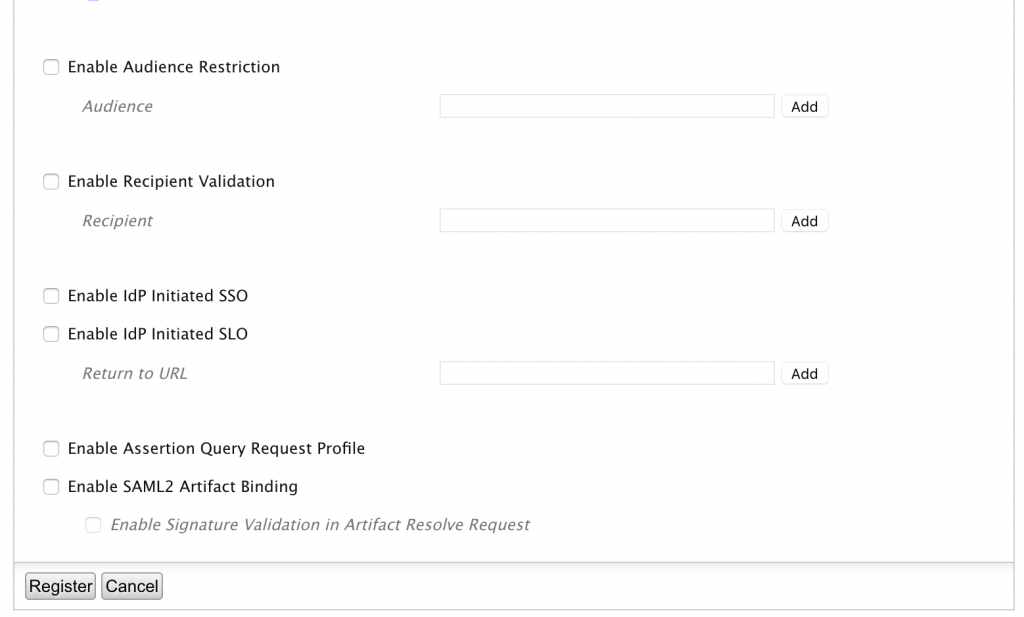The width and height of the screenshot is (1024, 617).
Task: Select the Return to URL text field
Action: [x=607, y=374]
